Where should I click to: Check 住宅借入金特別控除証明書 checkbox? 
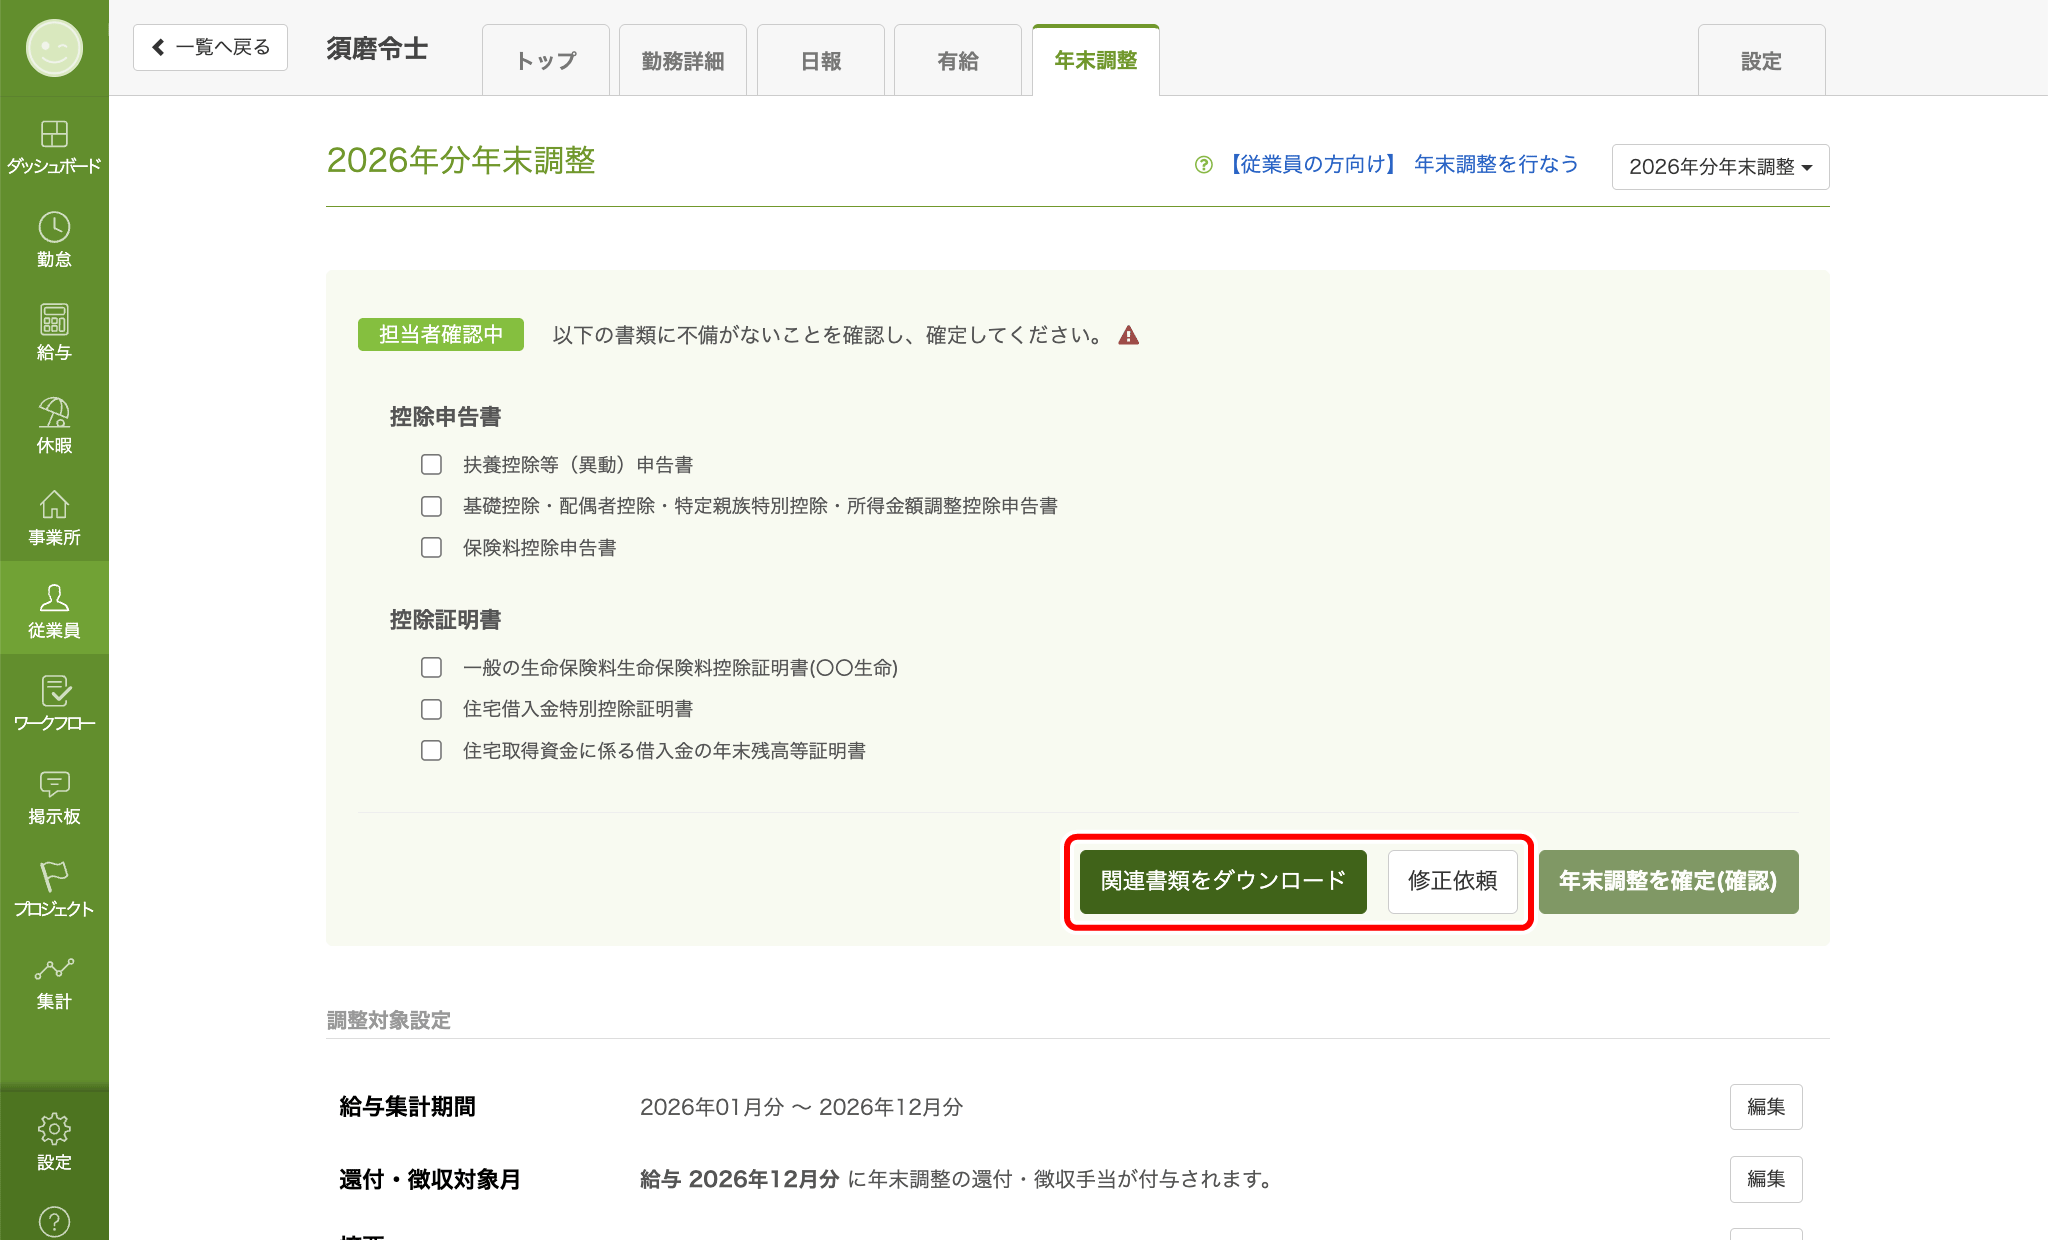point(431,709)
